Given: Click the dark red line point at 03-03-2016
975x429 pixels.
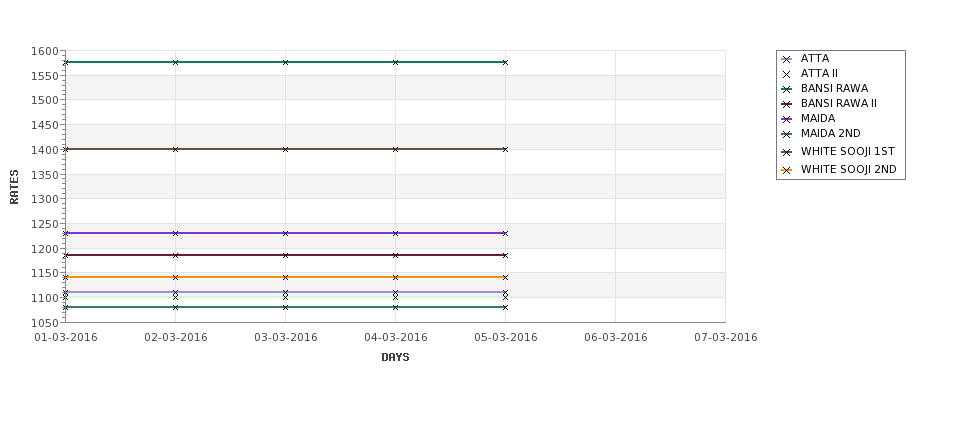Looking at the screenshot, I should [285, 255].
